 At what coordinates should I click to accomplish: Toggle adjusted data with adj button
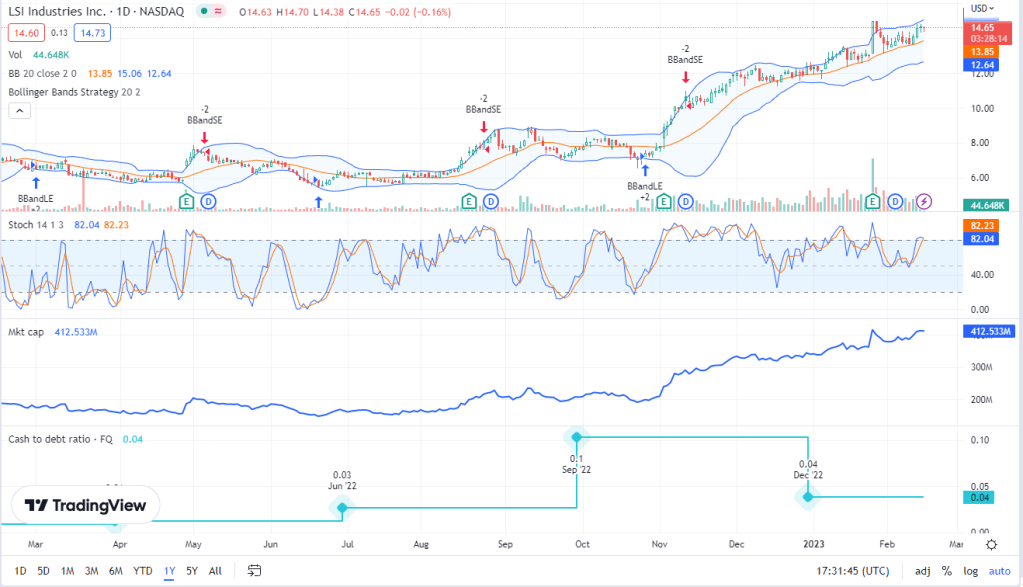pyautogui.click(x=922, y=571)
